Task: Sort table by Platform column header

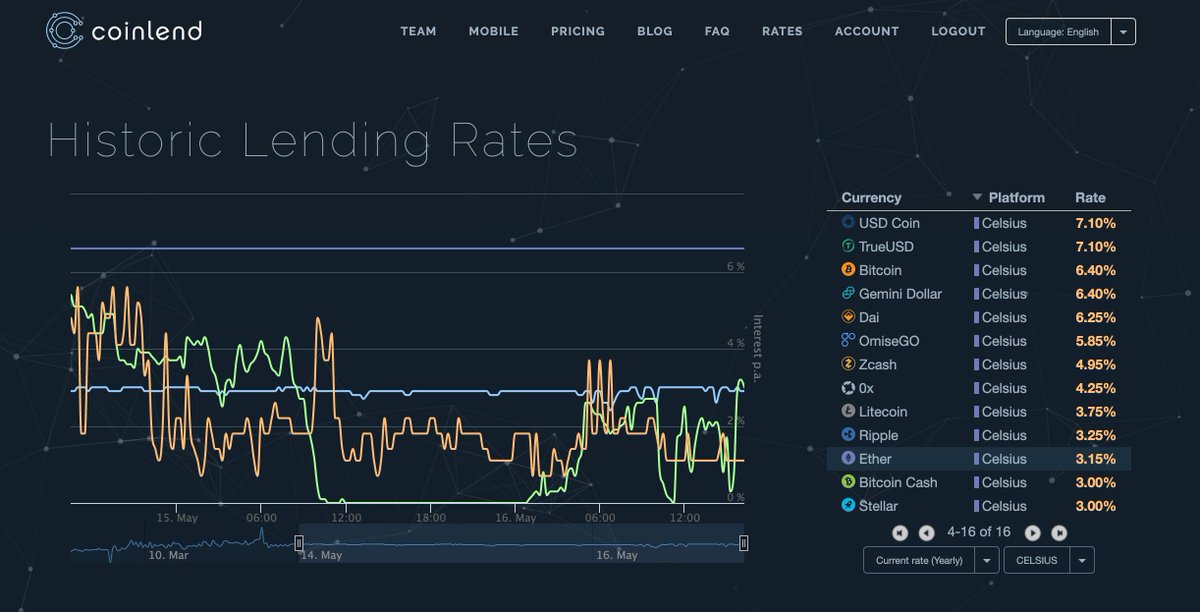Action: pyautogui.click(x=1016, y=198)
